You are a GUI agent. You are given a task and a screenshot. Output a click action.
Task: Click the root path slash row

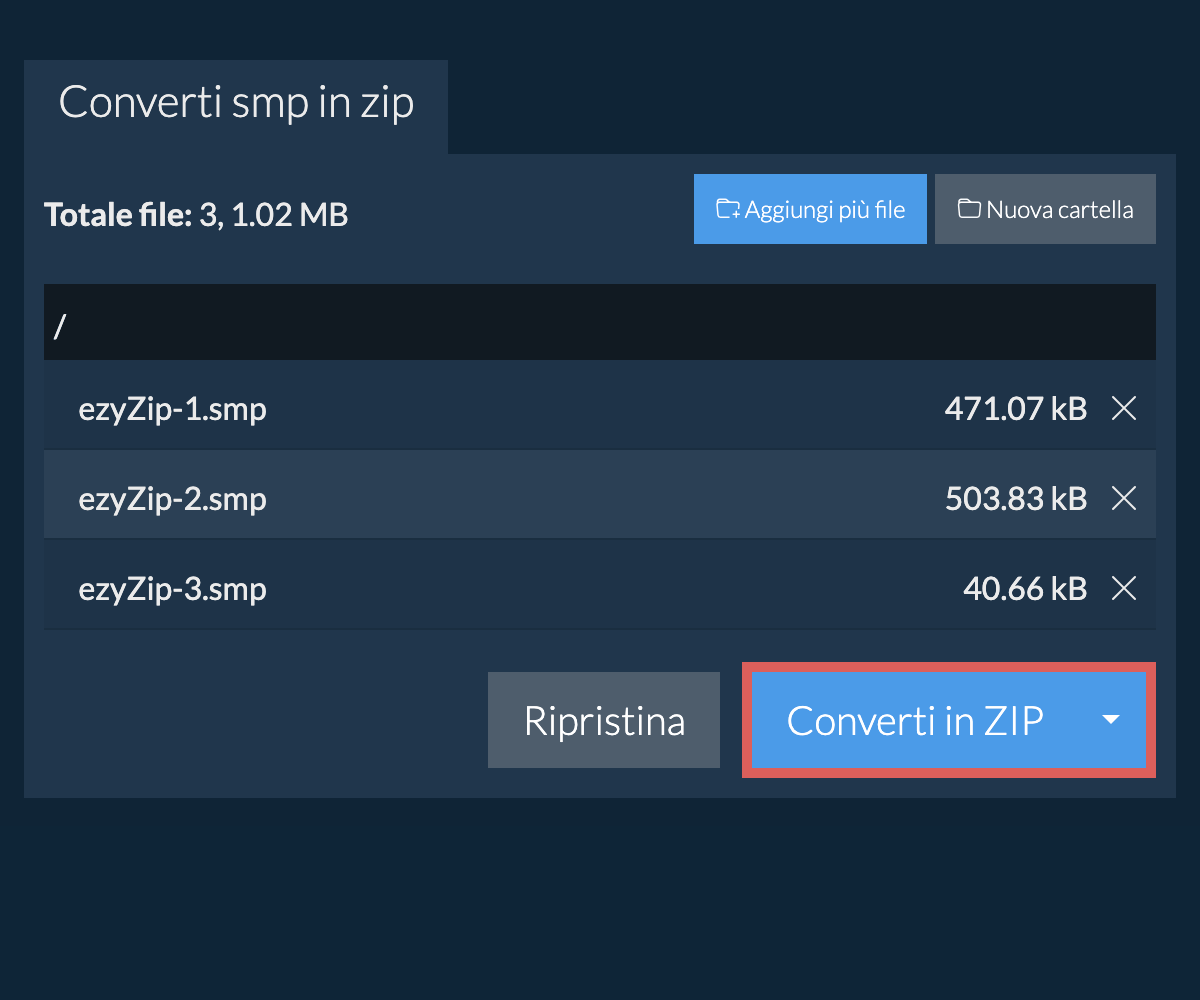point(599,322)
